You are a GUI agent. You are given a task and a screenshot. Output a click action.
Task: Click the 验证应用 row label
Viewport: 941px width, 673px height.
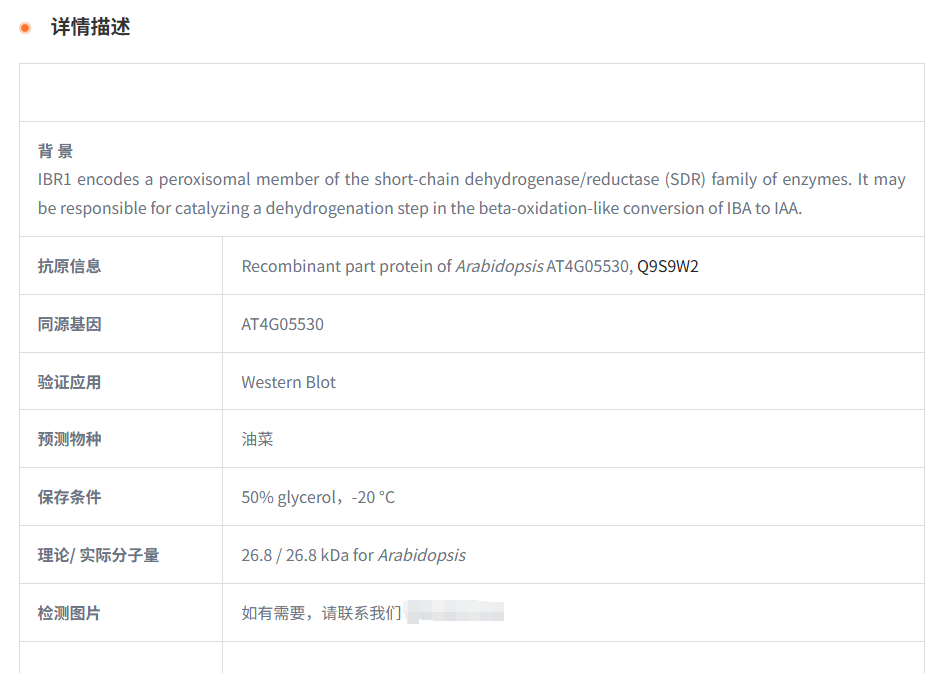click(x=69, y=382)
